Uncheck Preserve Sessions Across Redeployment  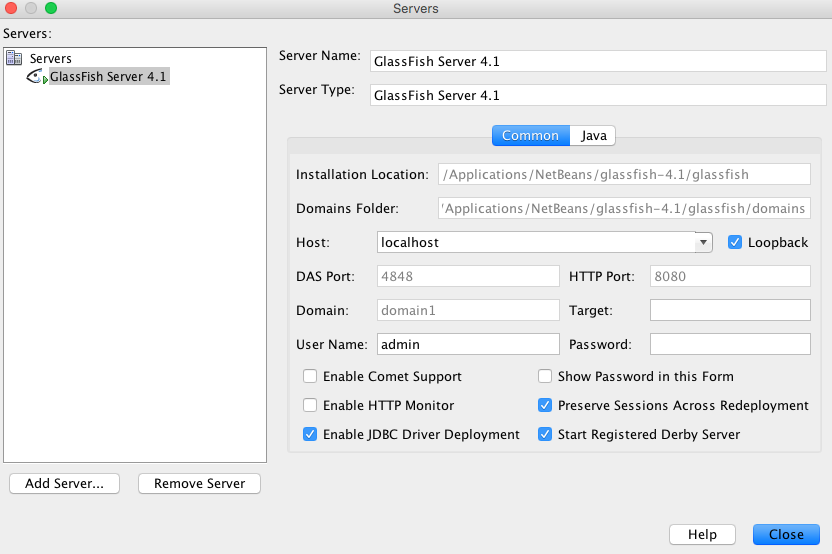coord(545,405)
